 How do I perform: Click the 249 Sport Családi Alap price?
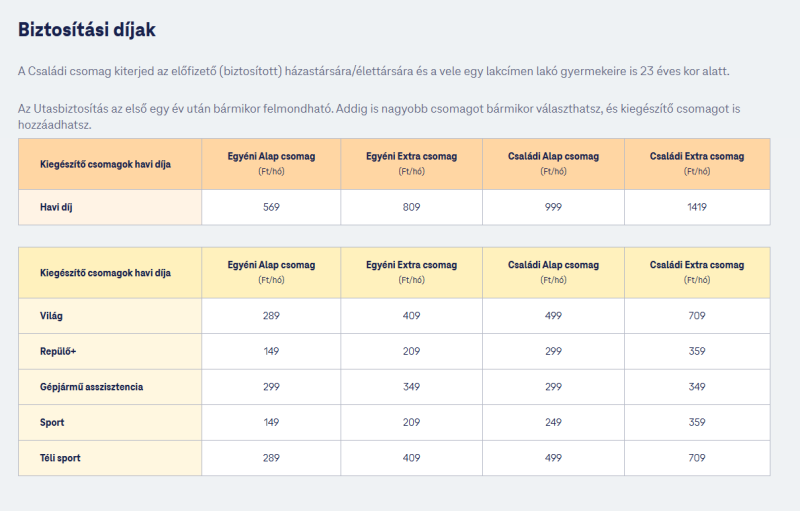pyautogui.click(x=553, y=423)
